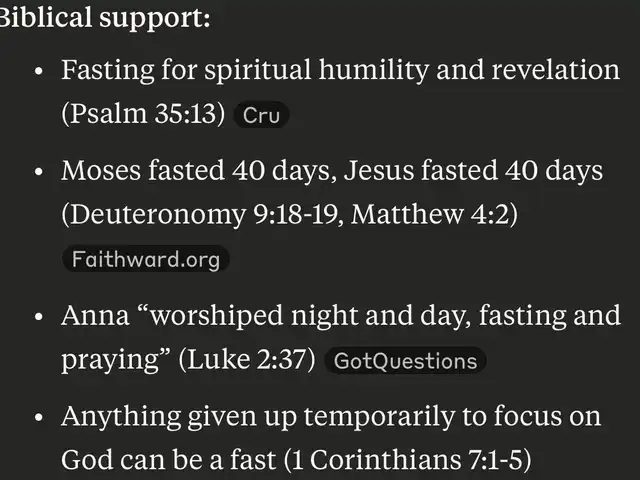Image resolution: width=640 pixels, height=480 pixels.
Task: Click the word "praying" before Luke reference
Action: point(114,360)
